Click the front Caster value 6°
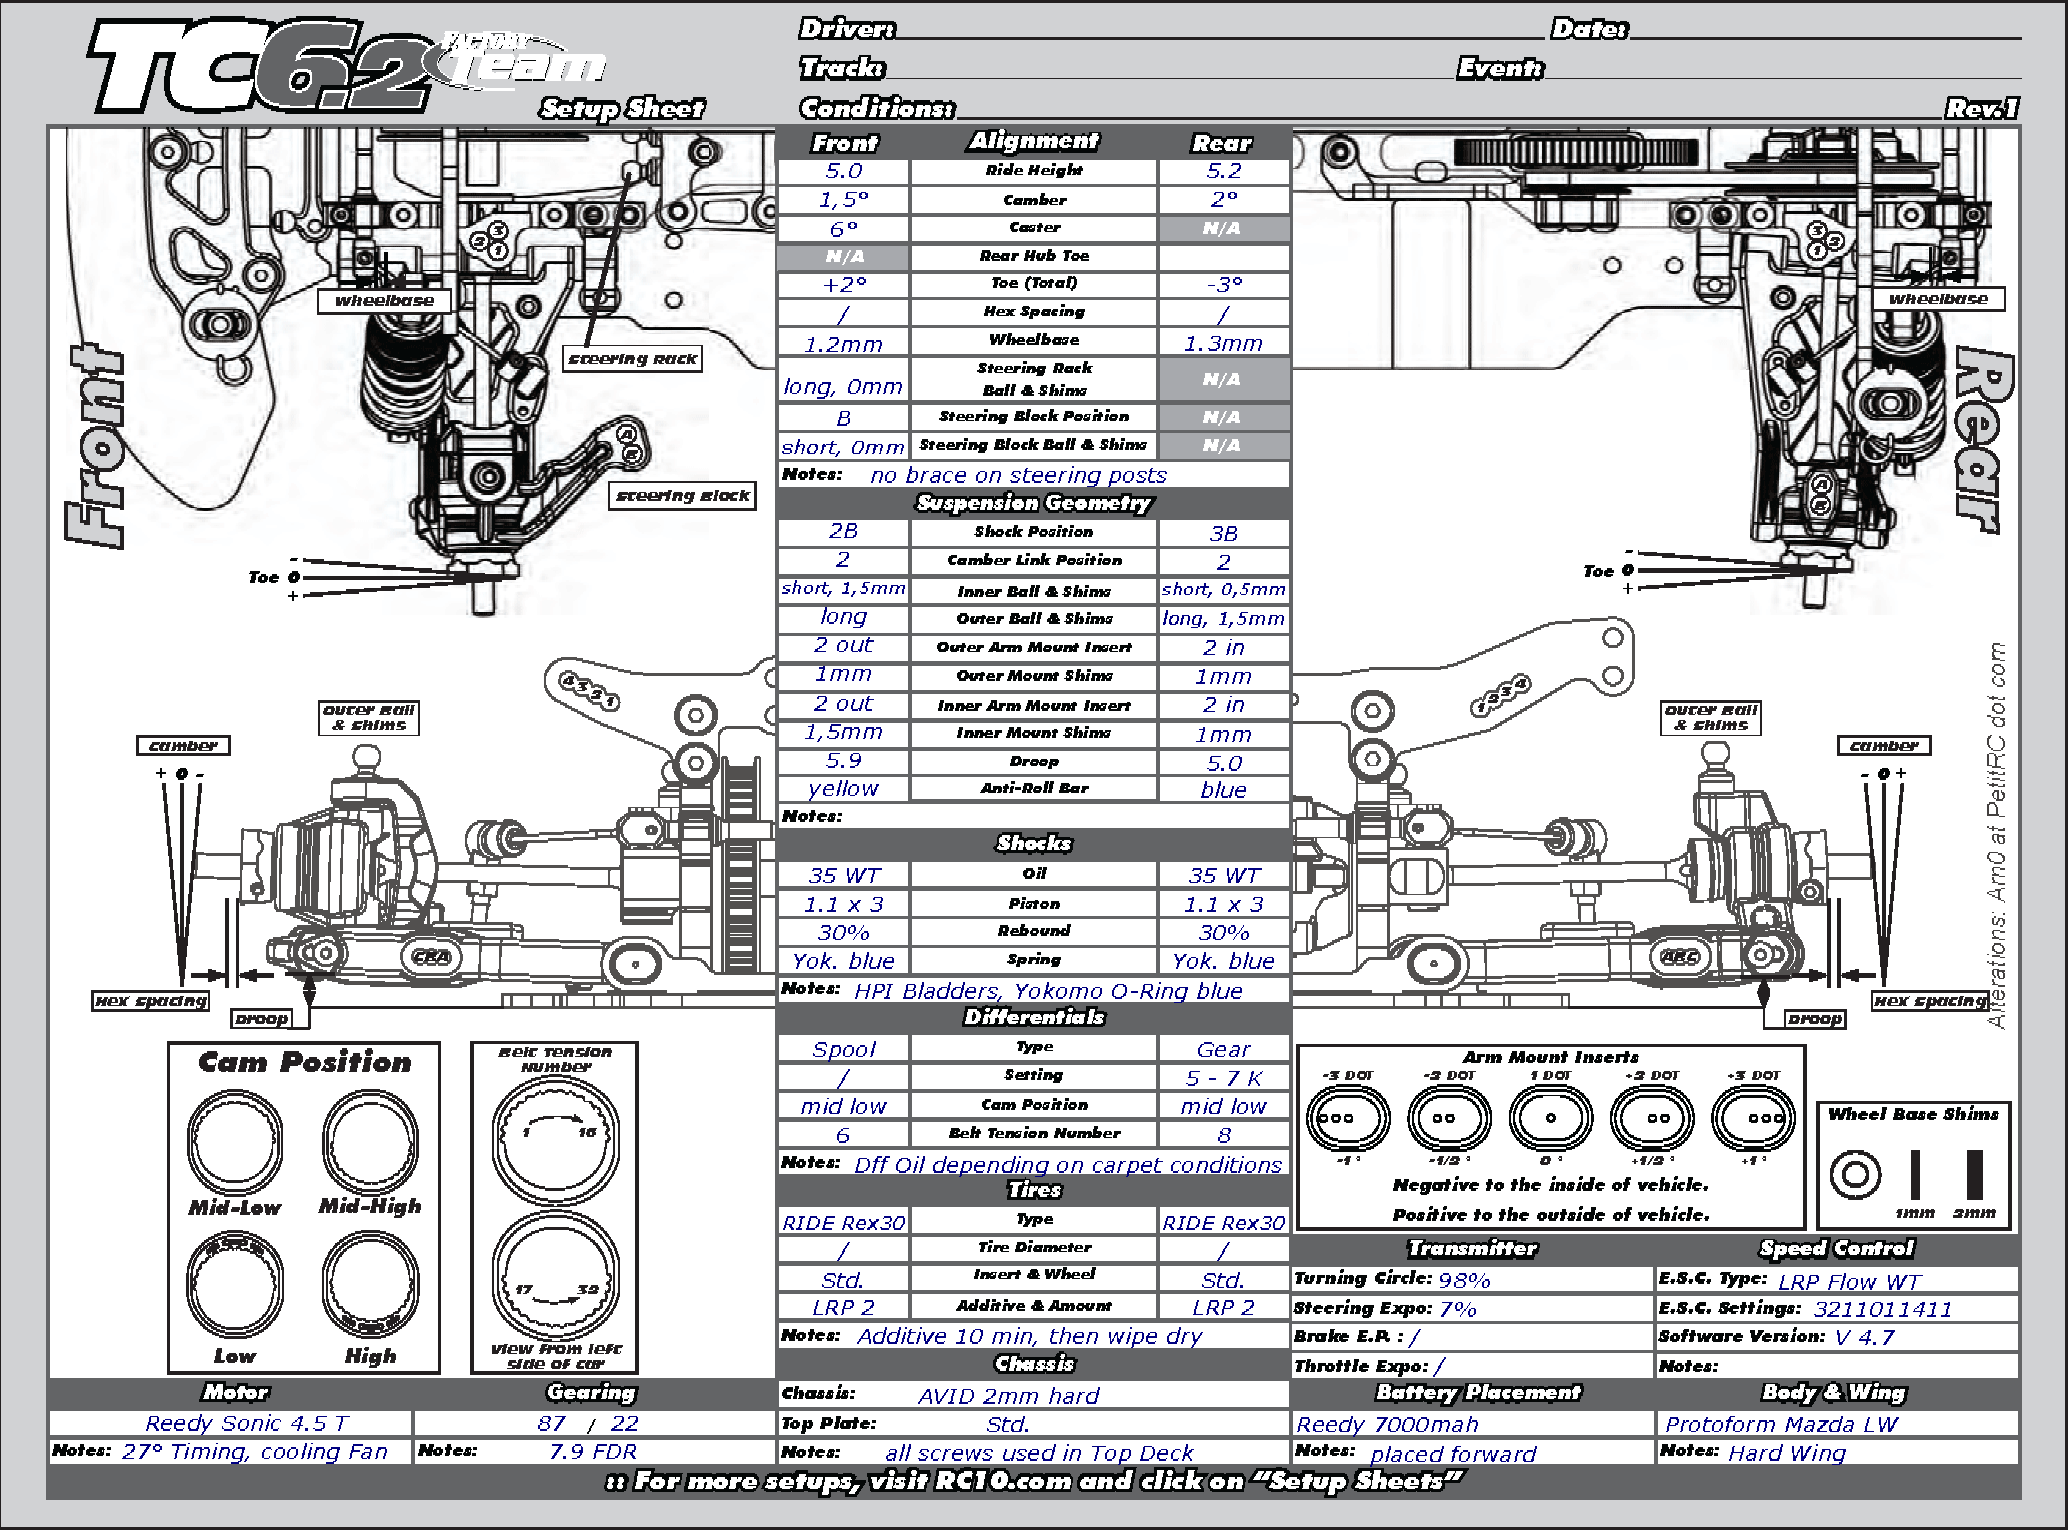Image resolution: width=2068 pixels, height=1530 pixels. pos(843,228)
